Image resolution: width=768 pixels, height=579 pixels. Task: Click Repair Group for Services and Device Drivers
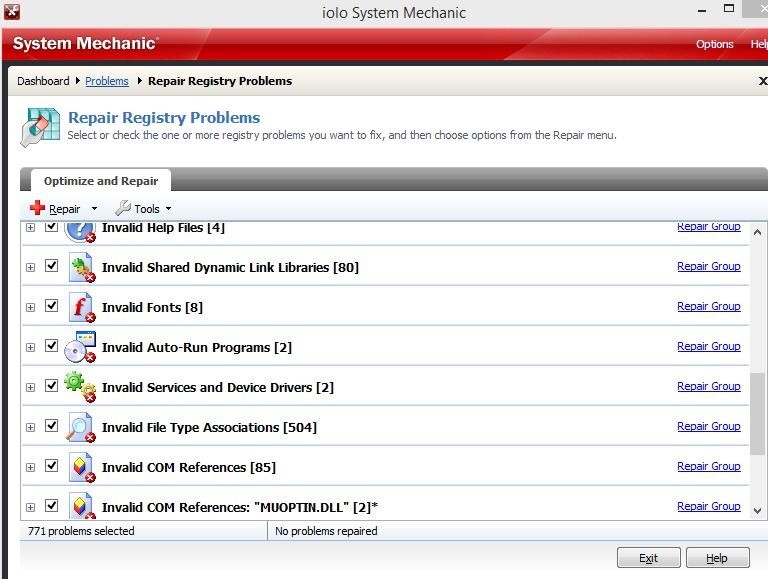(708, 386)
